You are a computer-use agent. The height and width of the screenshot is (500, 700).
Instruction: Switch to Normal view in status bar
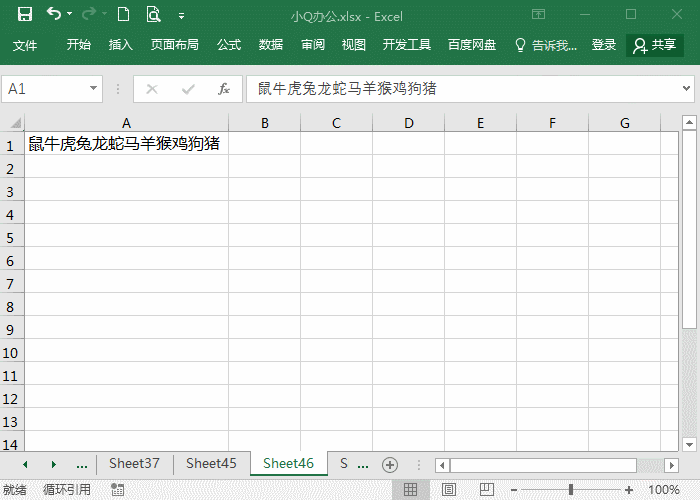pos(410,490)
